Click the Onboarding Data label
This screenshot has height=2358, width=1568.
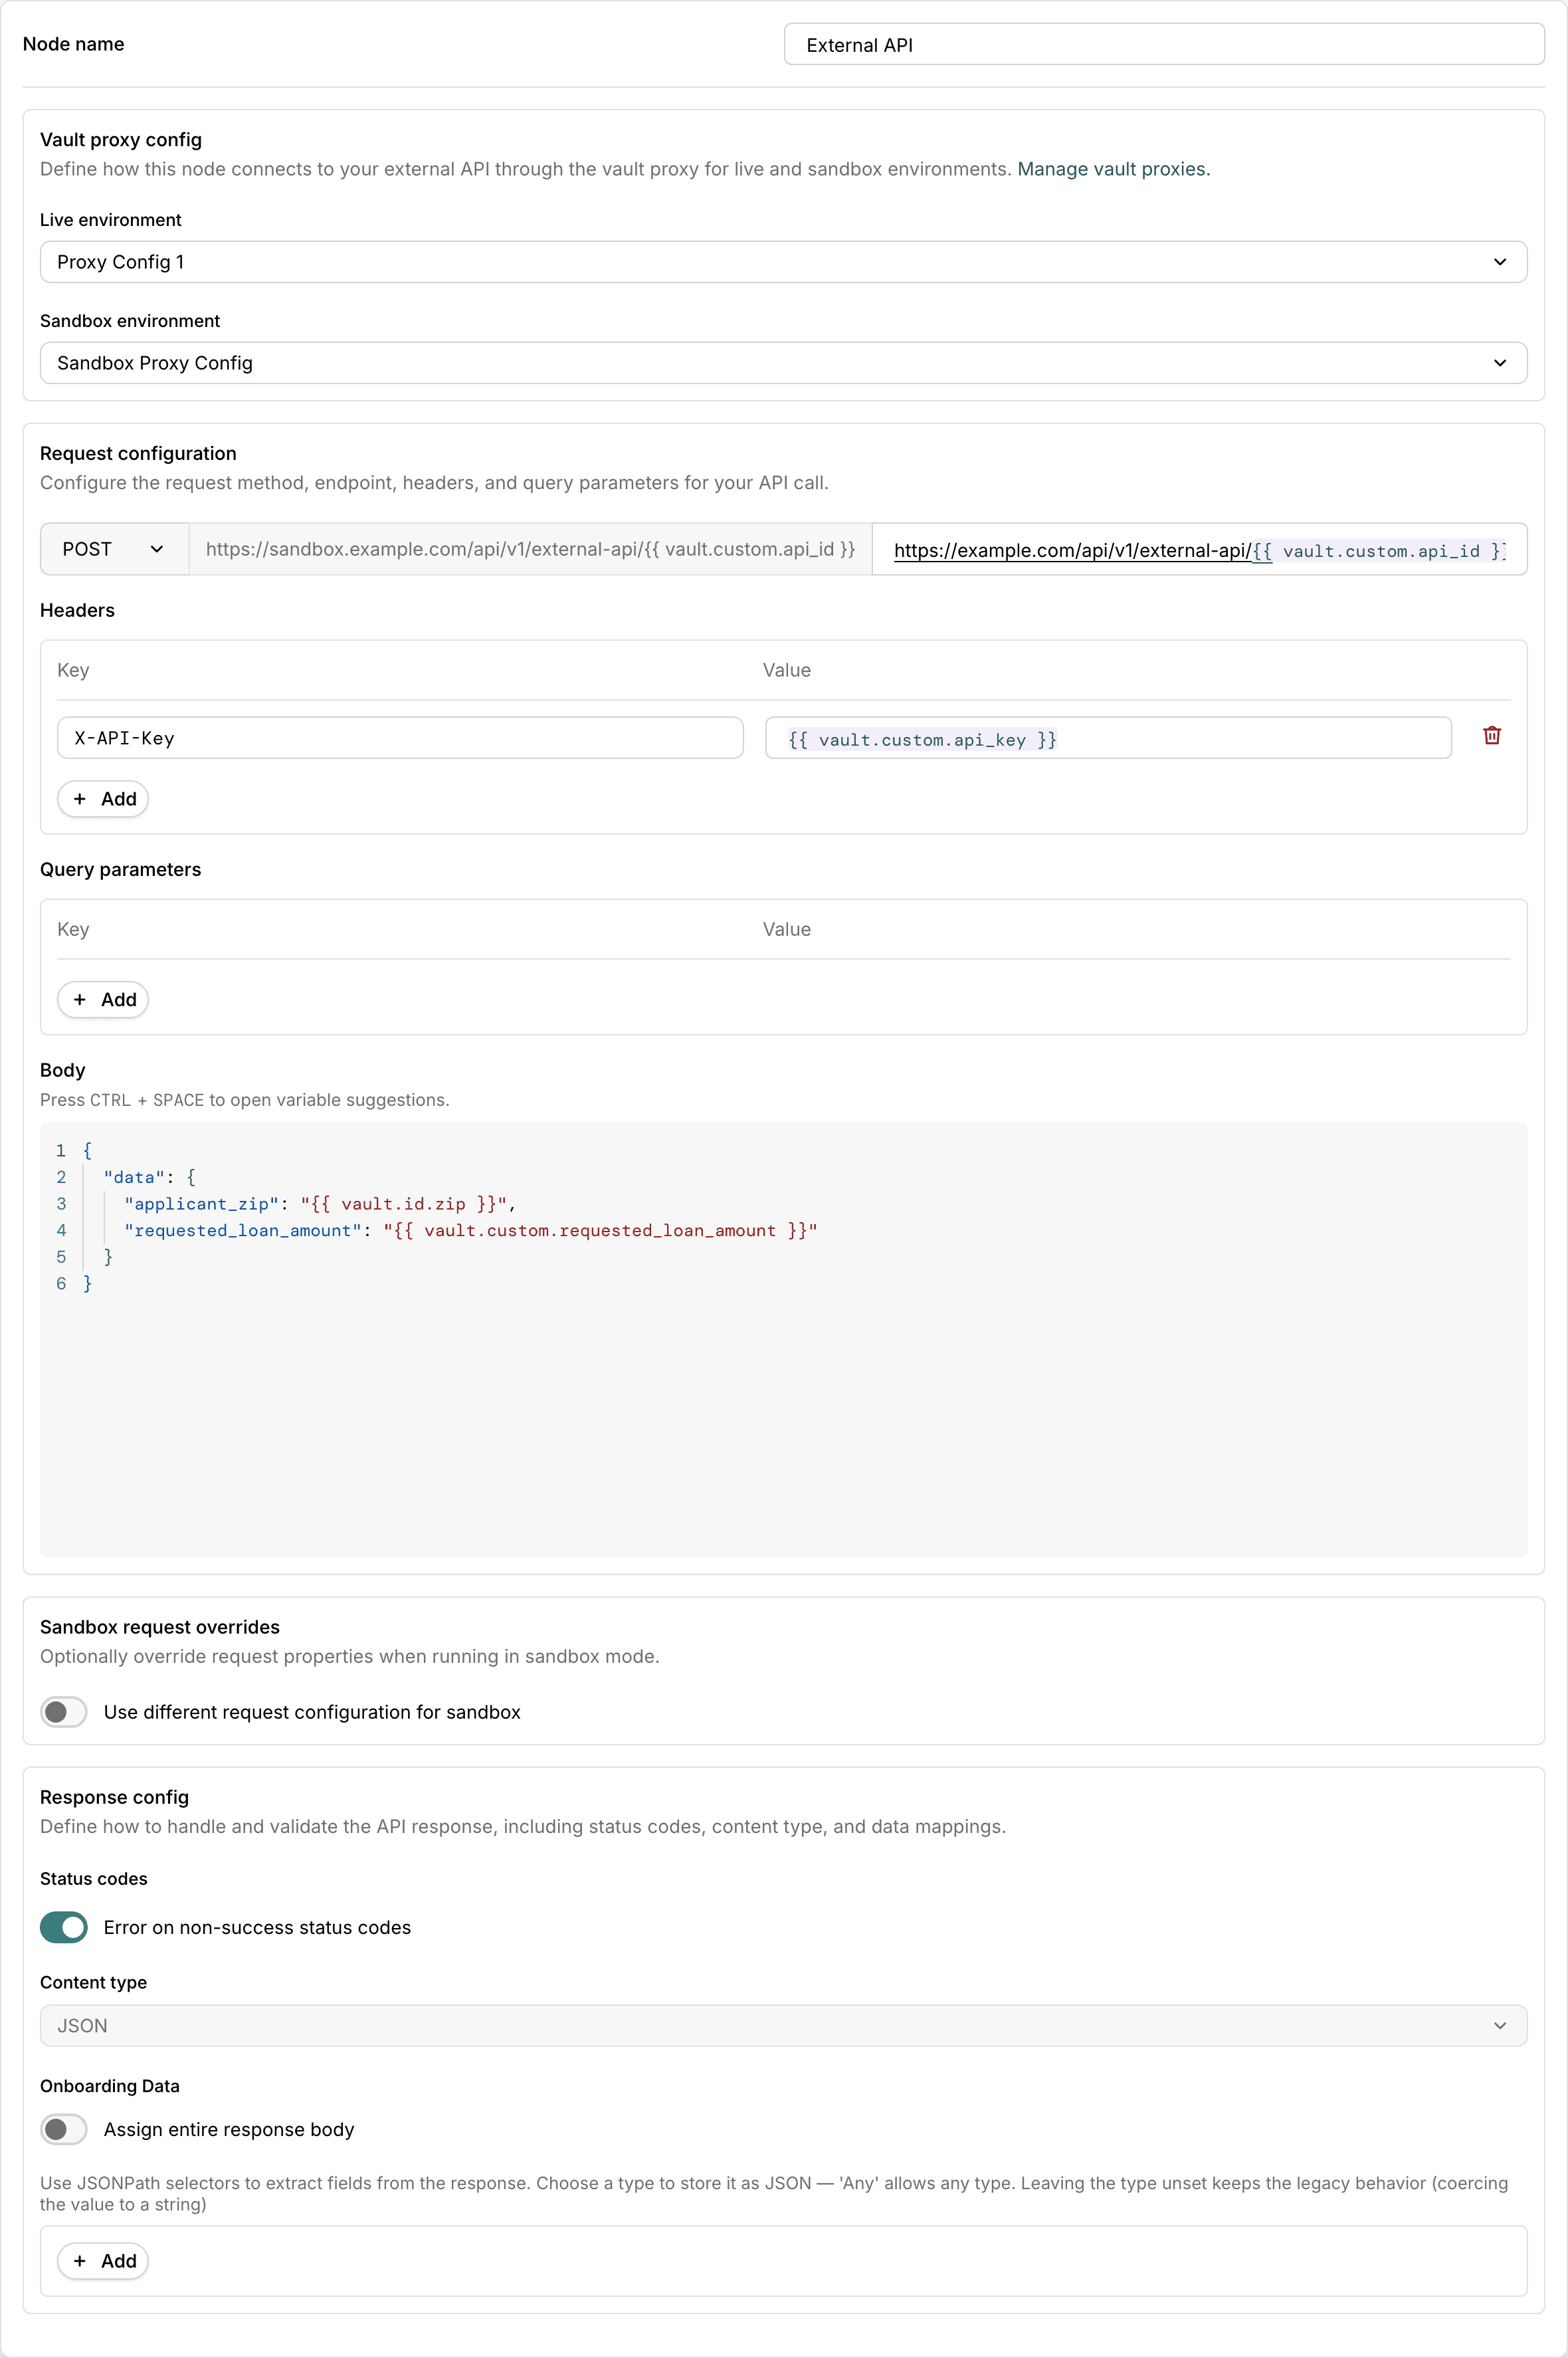pyautogui.click(x=110, y=2086)
